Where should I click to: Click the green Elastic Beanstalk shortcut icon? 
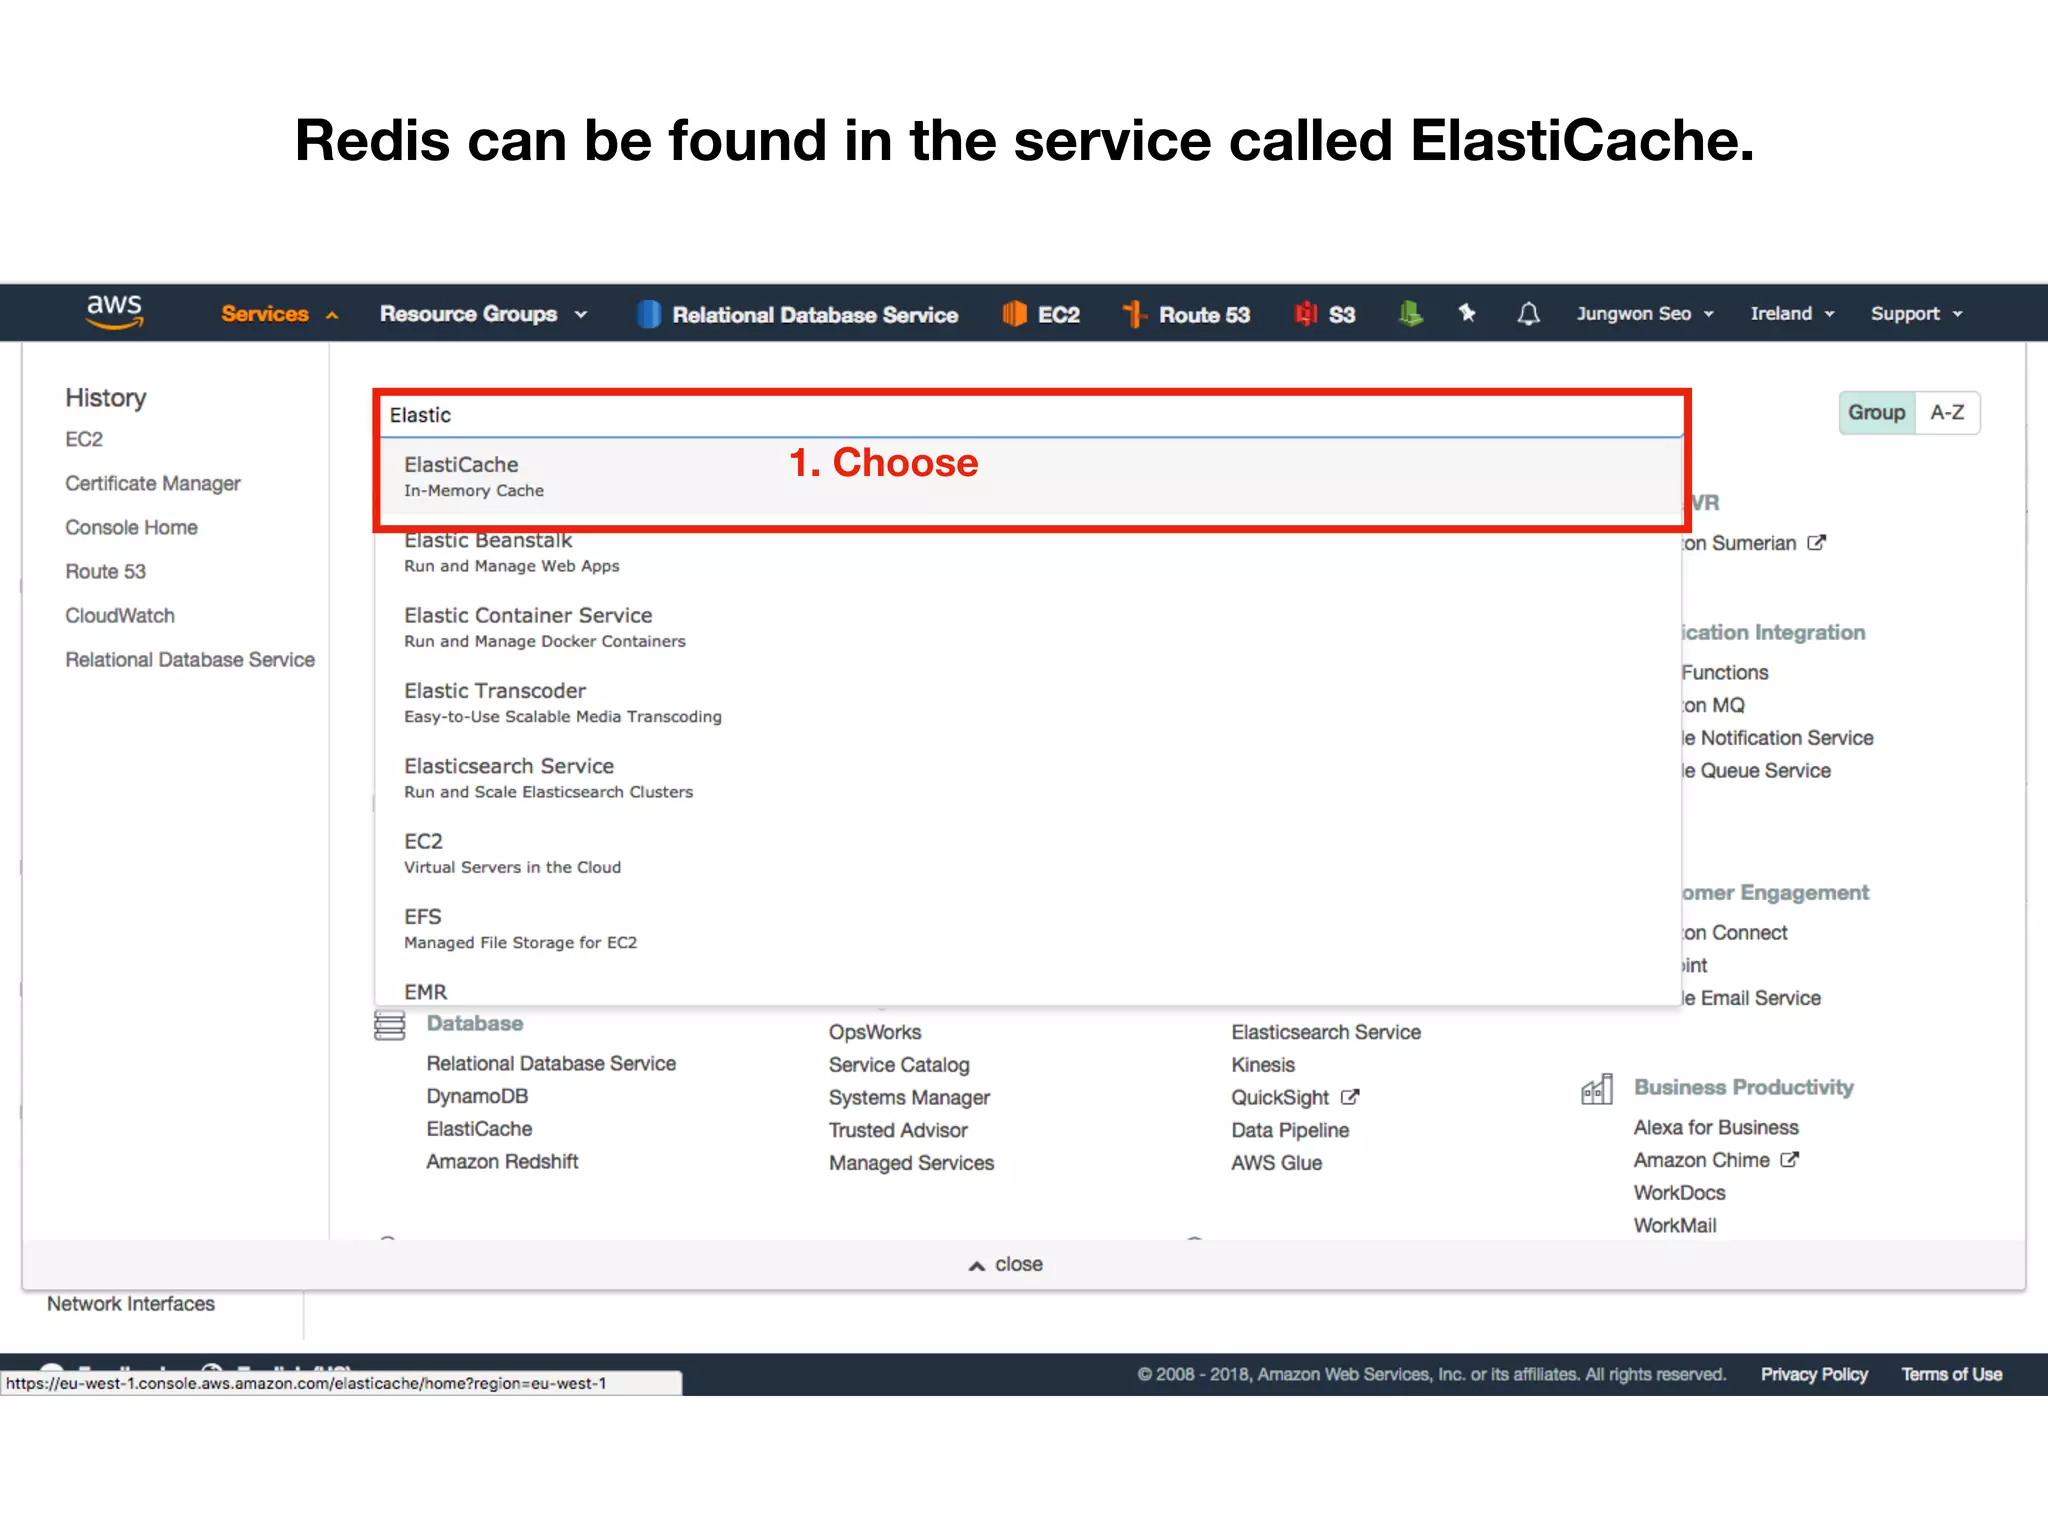tap(1410, 314)
